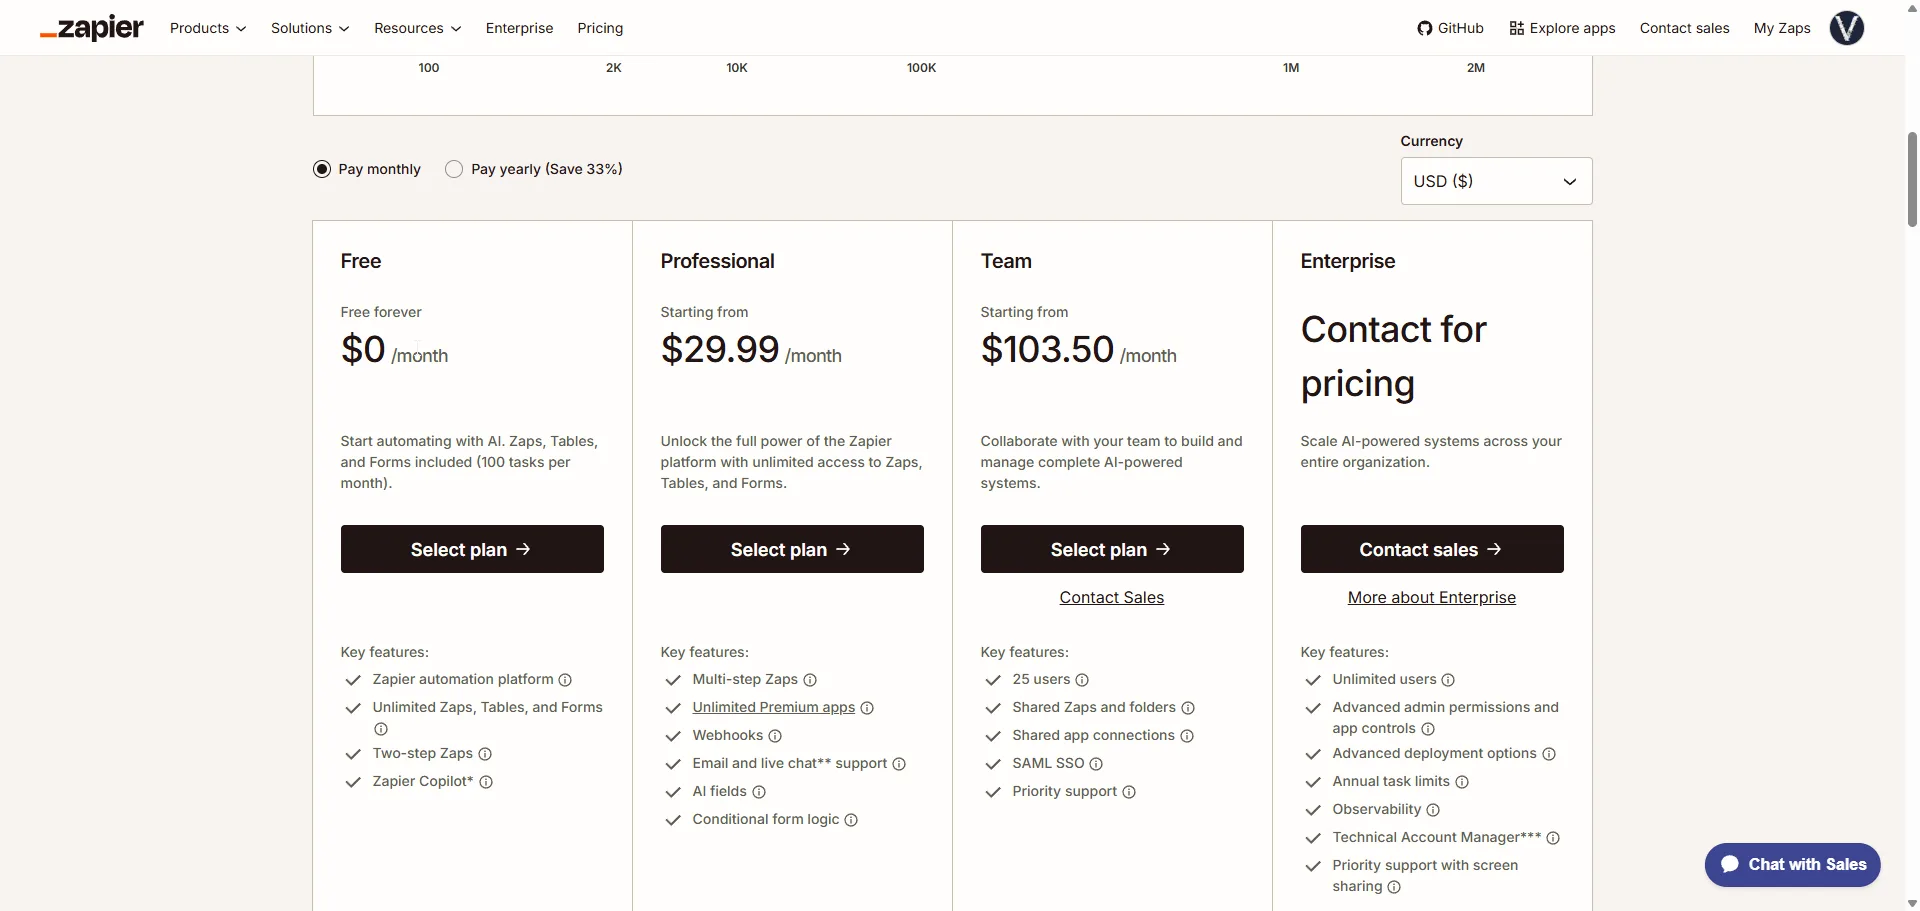The height and width of the screenshot is (911, 1920).
Task: Show info icon for Email and live chat support
Action: [899, 764]
